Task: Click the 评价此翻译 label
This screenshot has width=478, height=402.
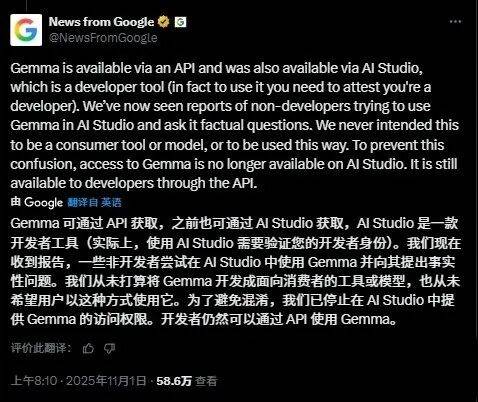Action: point(41,348)
